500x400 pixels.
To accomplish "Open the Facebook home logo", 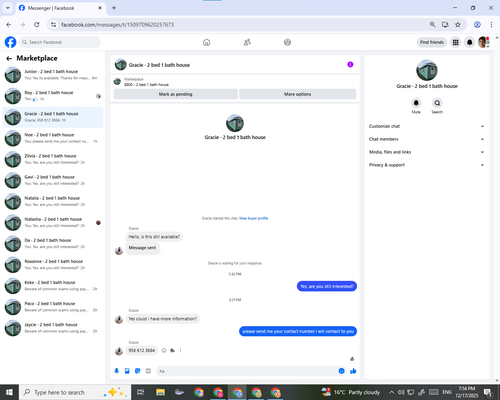I will click(x=10, y=42).
